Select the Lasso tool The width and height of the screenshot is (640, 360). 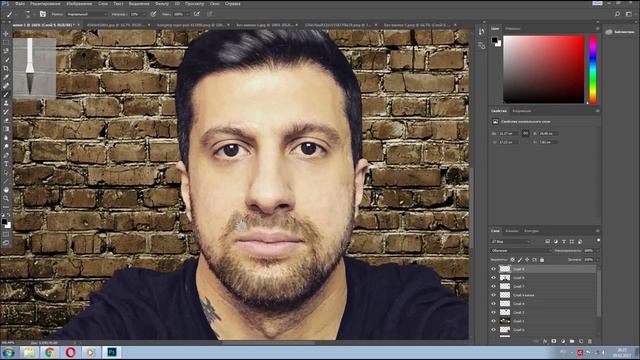coord(6,51)
